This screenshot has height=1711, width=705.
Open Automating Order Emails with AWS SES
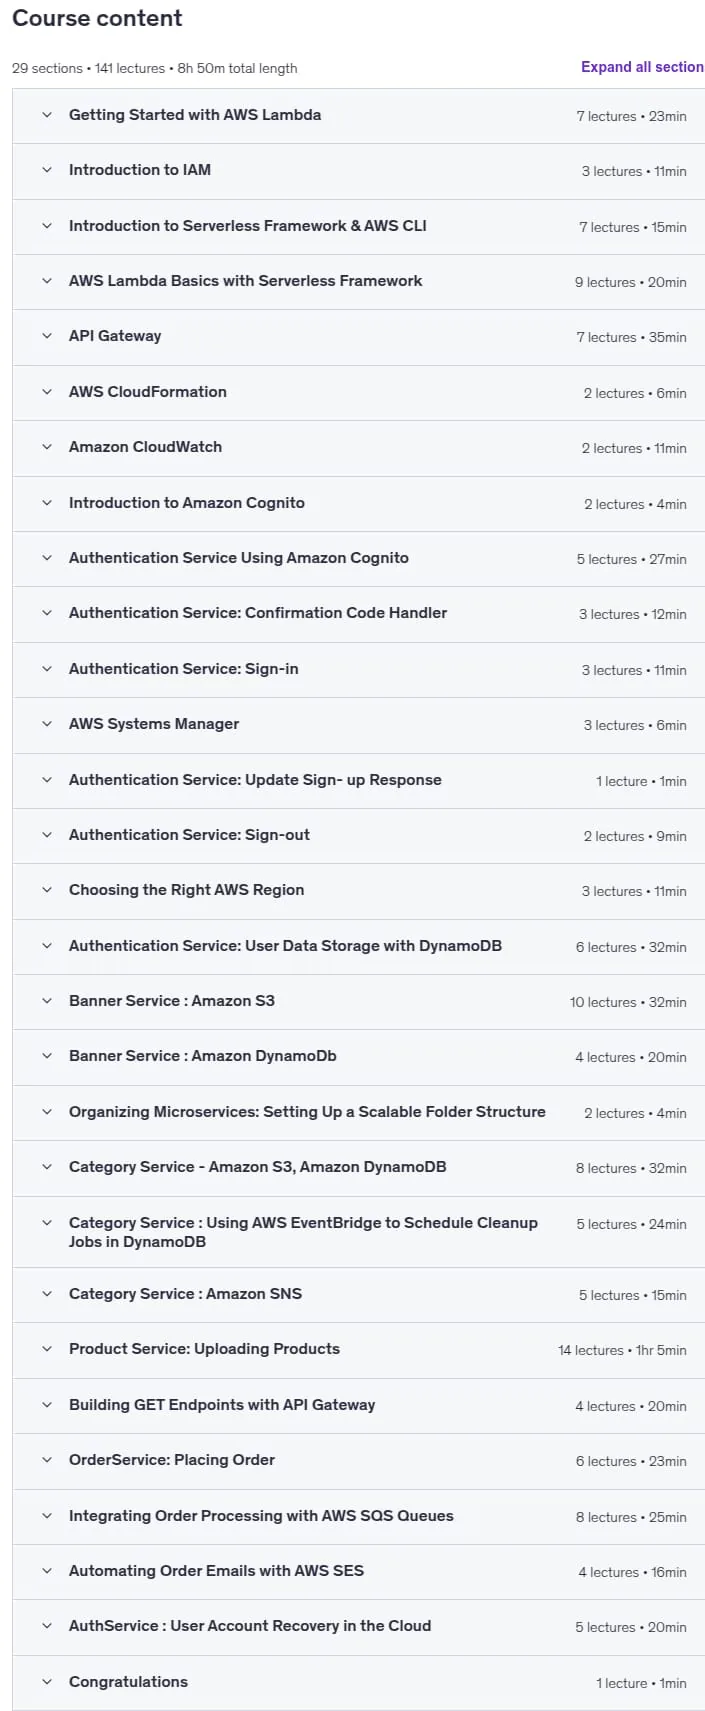(x=216, y=1571)
